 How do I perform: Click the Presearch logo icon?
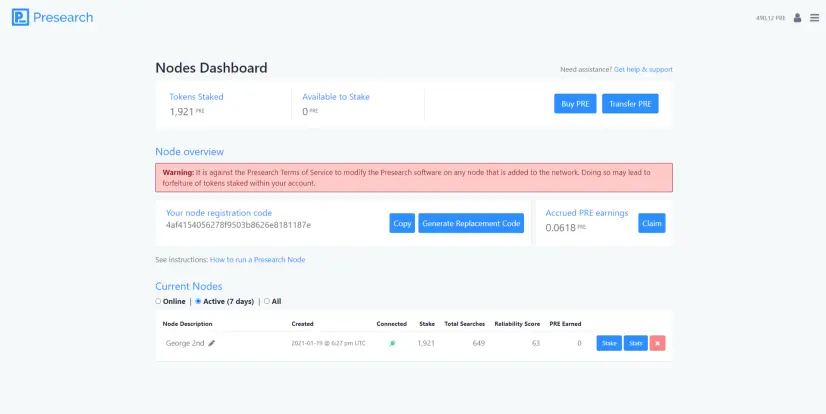pos(21,17)
